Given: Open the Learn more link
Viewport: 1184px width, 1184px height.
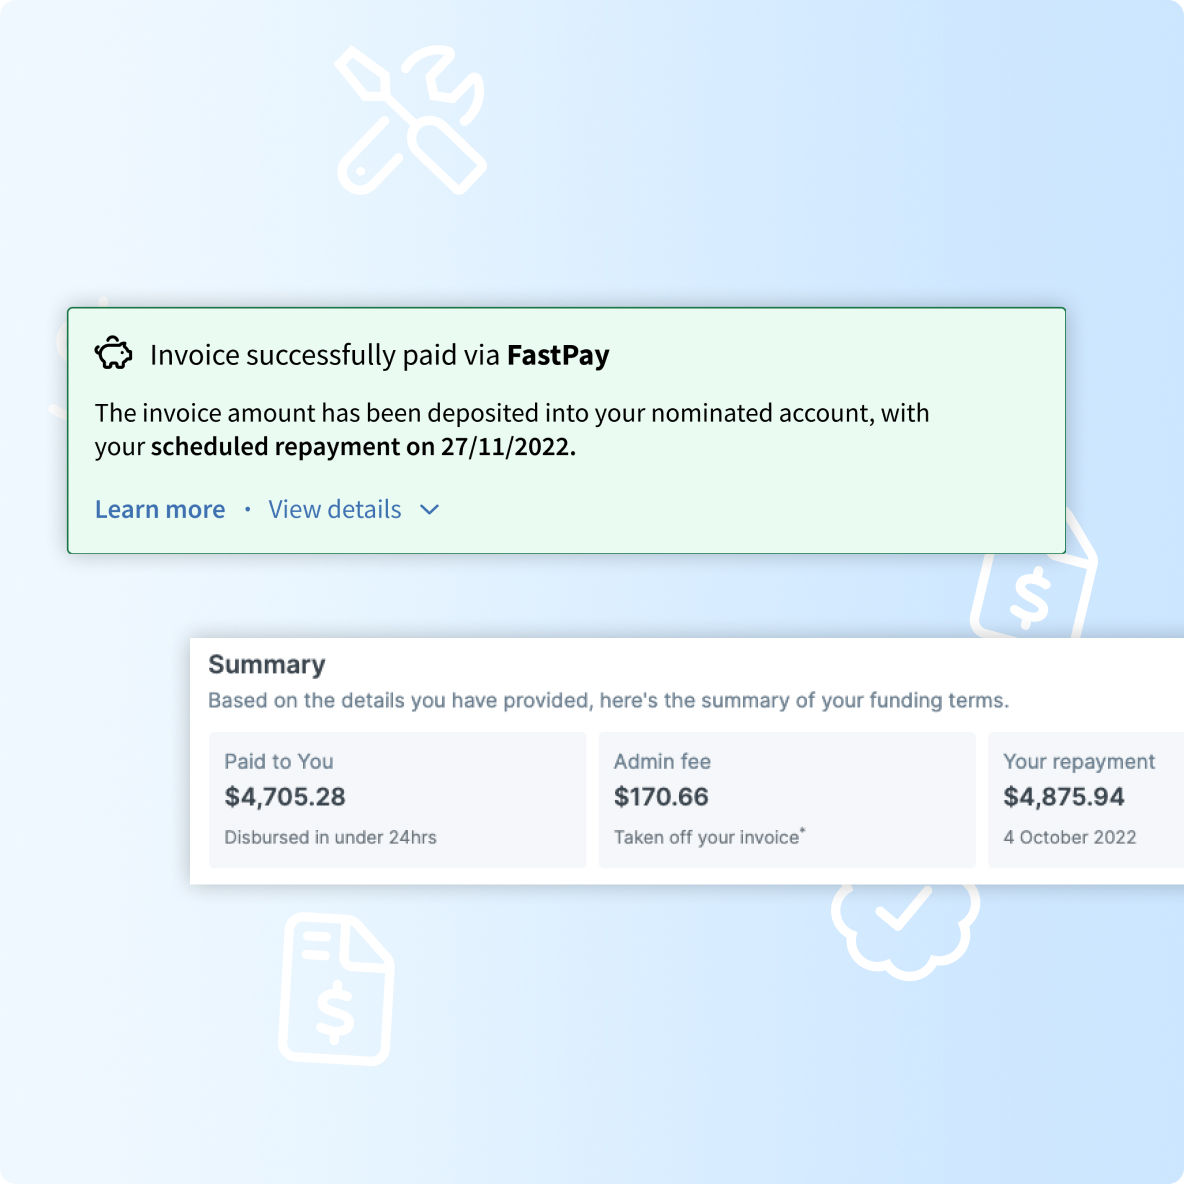Looking at the screenshot, I should coord(160,509).
